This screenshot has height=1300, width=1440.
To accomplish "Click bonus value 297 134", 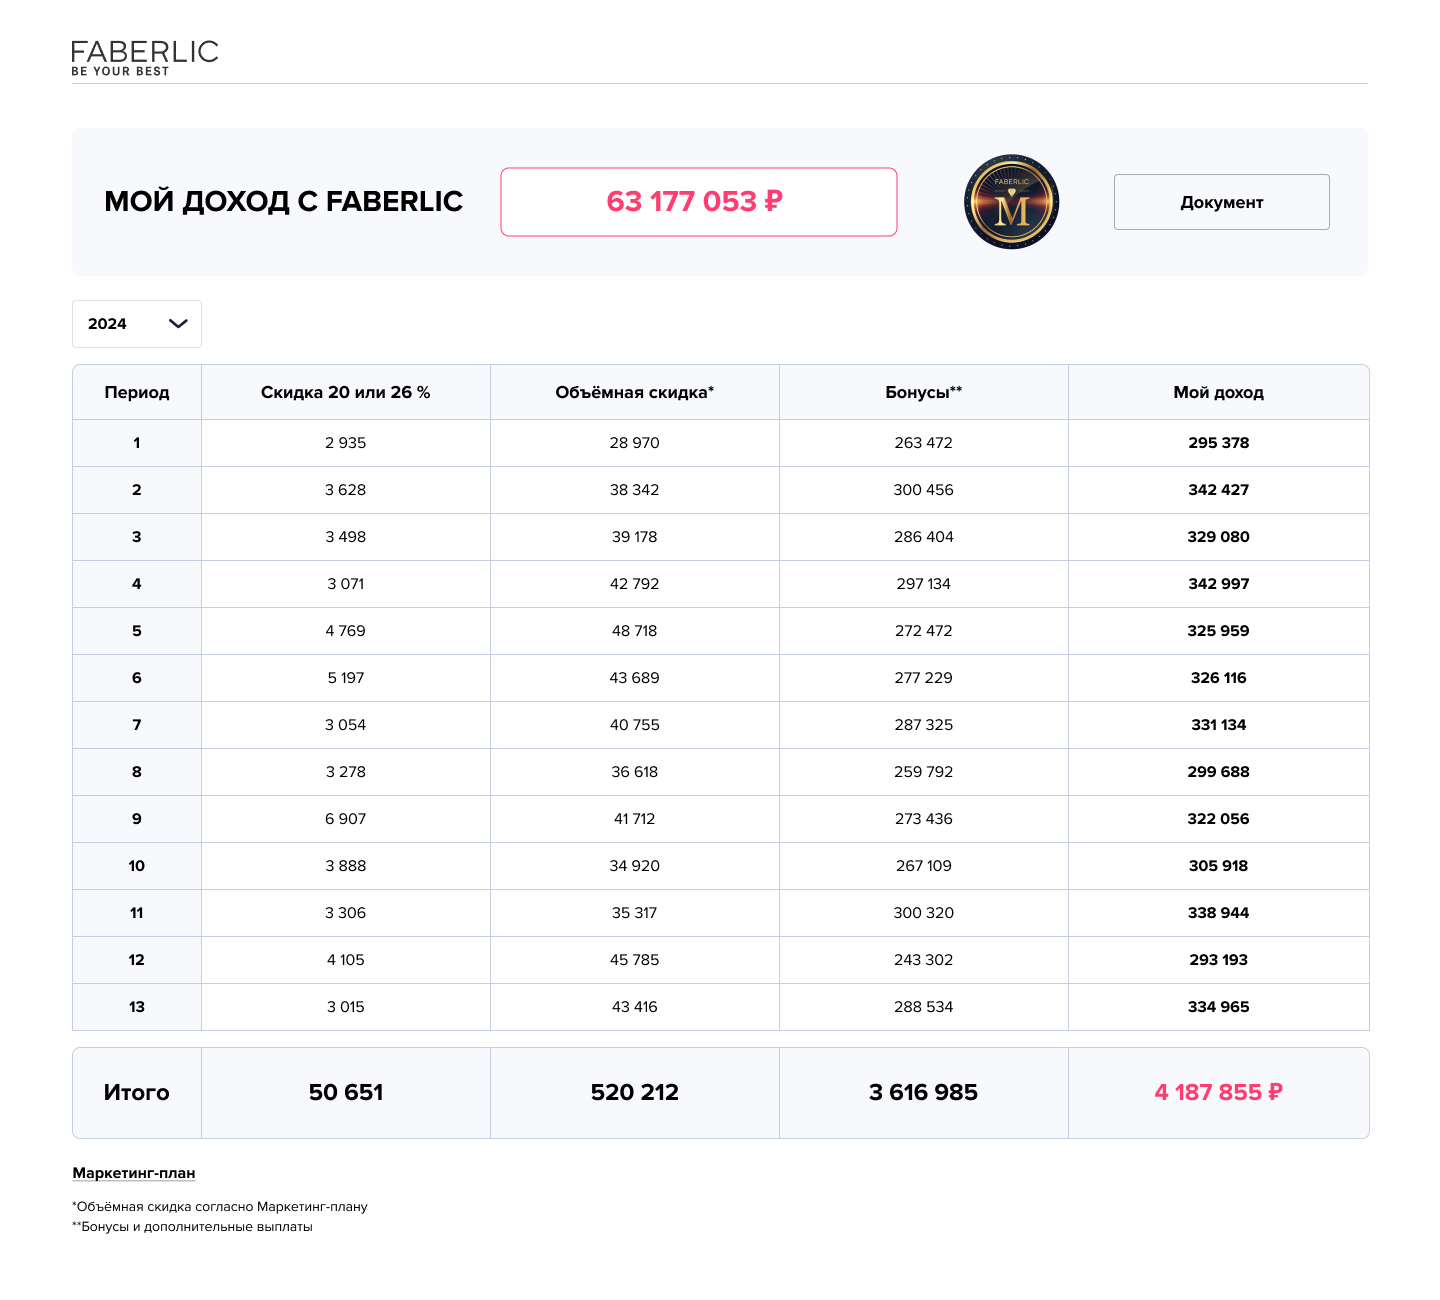I will [924, 584].
